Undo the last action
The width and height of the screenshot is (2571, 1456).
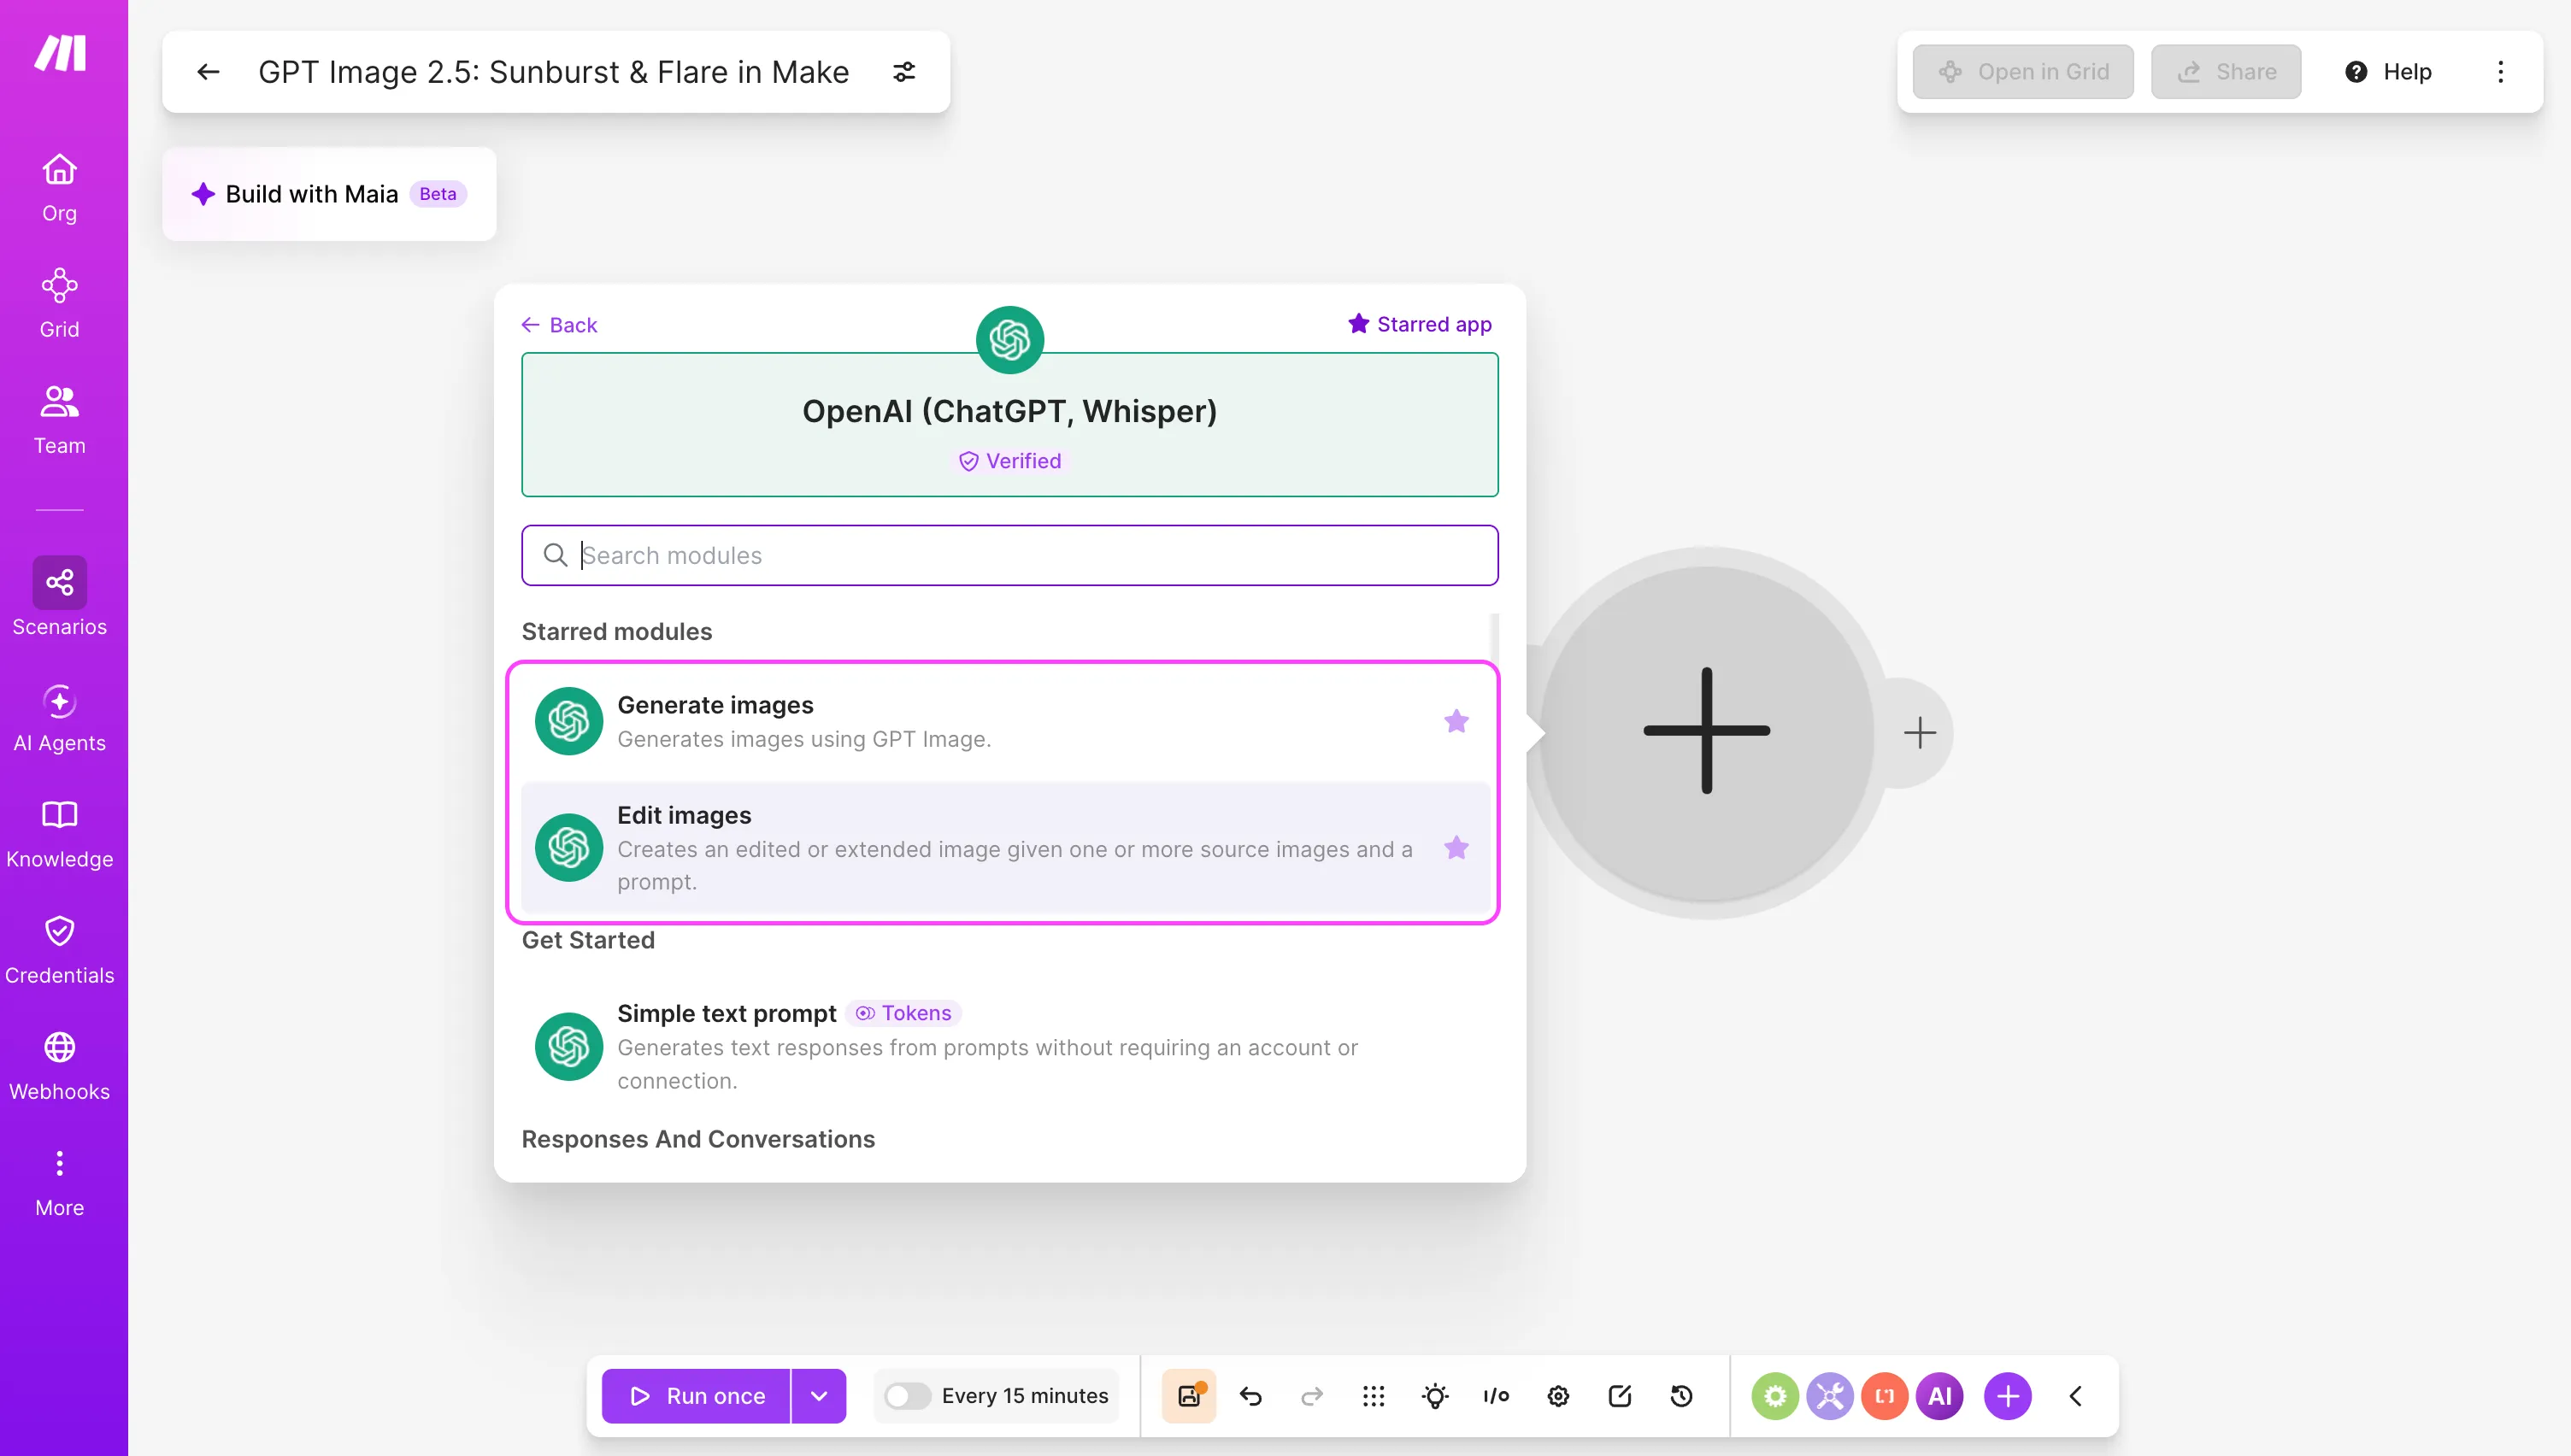point(1250,1396)
